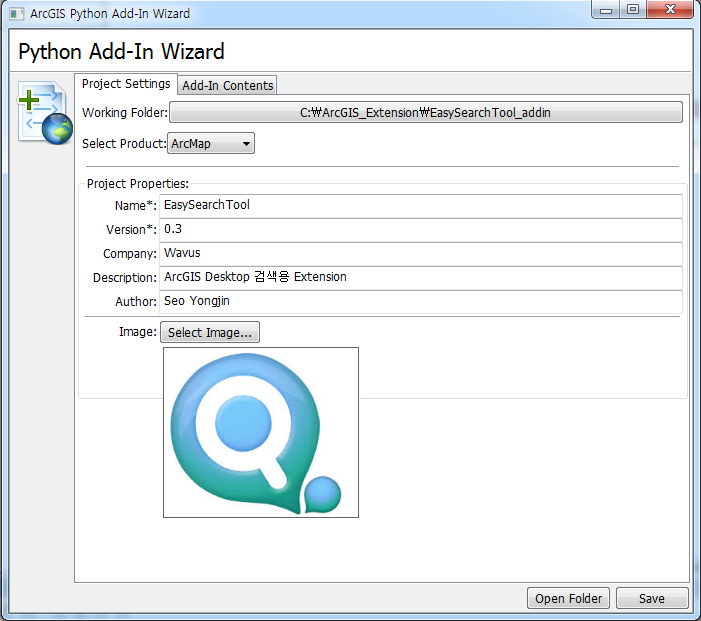This screenshot has width=701, height=621.
Task: Open the Select Product dropdown
Action: pyautogui.click(x=211, y=144)
